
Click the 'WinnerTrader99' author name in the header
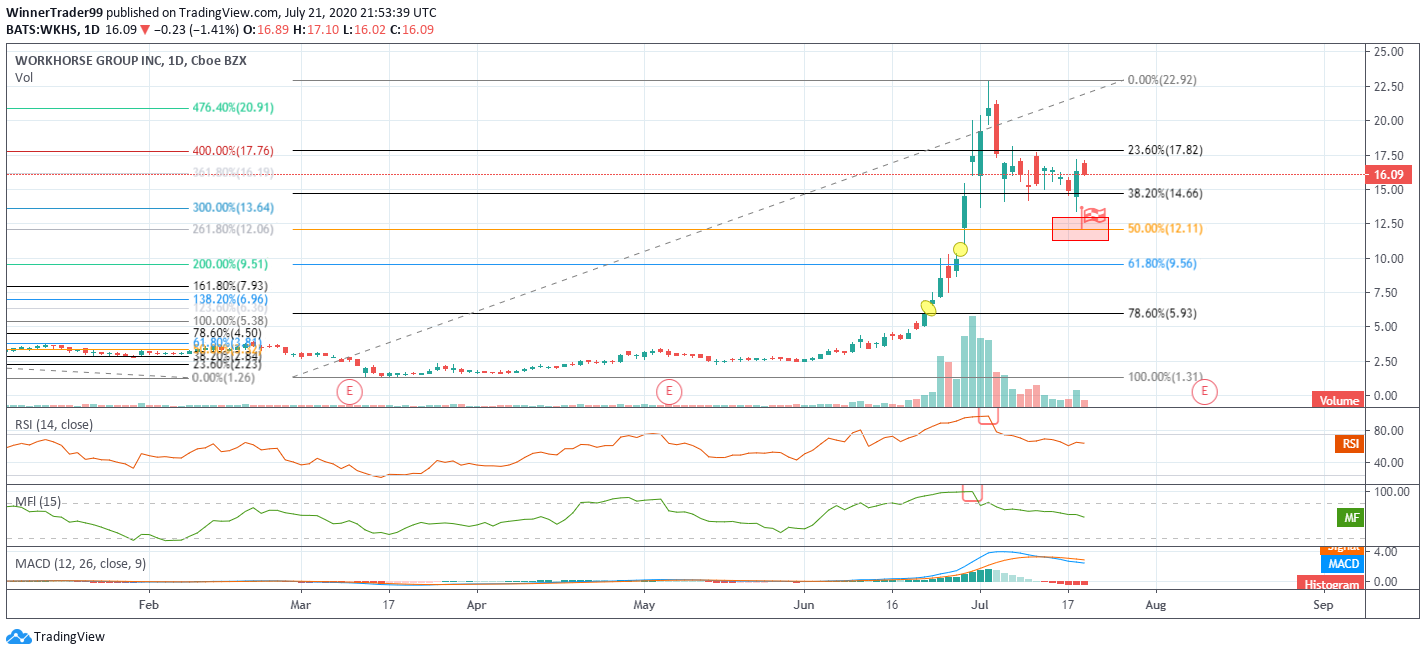click(54, 12)
